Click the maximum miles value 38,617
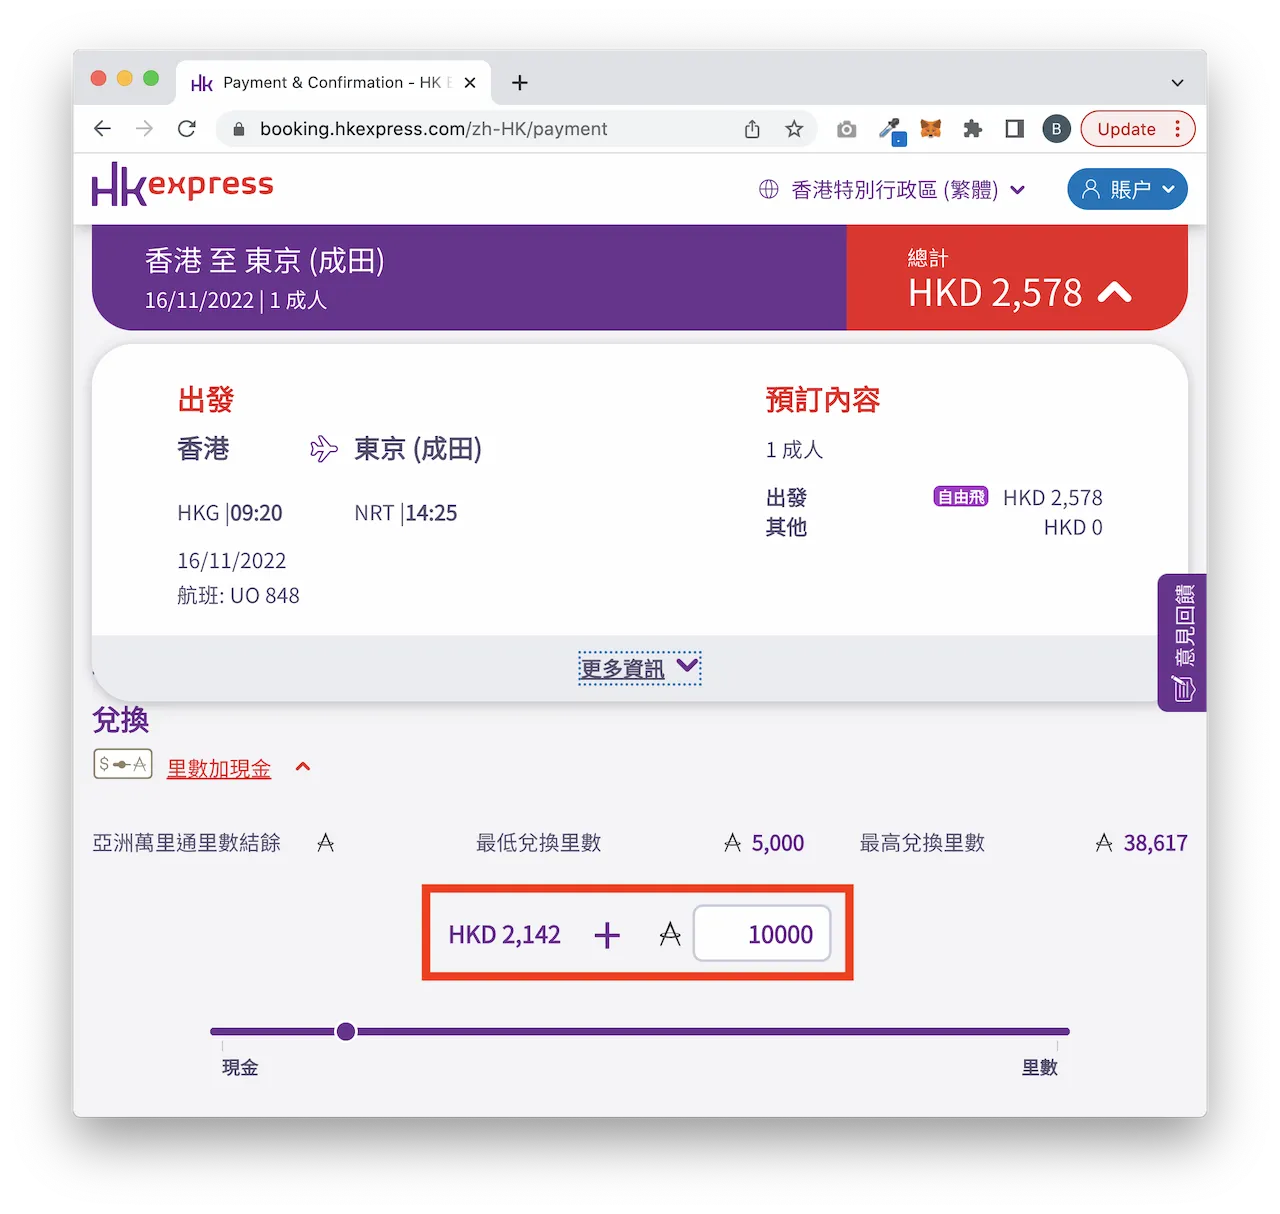 (x=1155, y=843)
